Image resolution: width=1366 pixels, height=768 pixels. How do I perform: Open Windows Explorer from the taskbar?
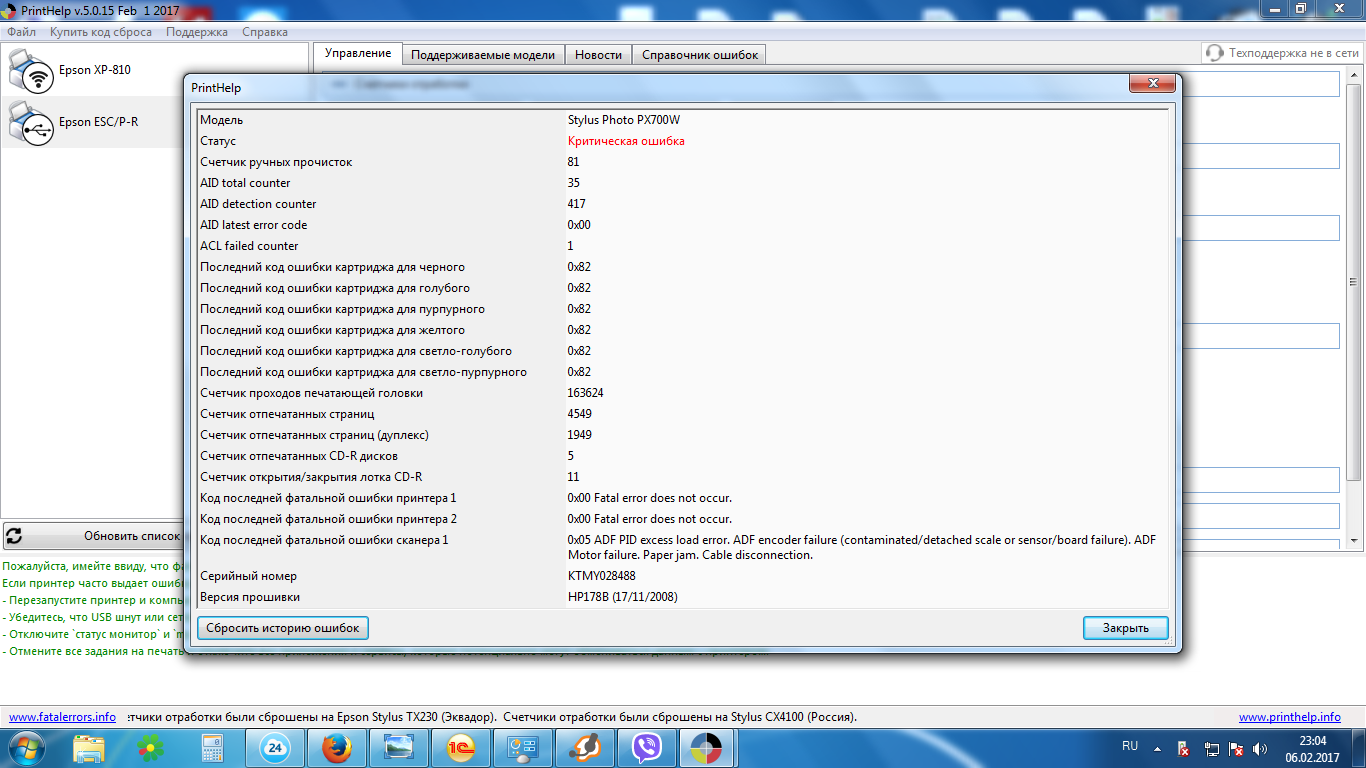(89, 747)
